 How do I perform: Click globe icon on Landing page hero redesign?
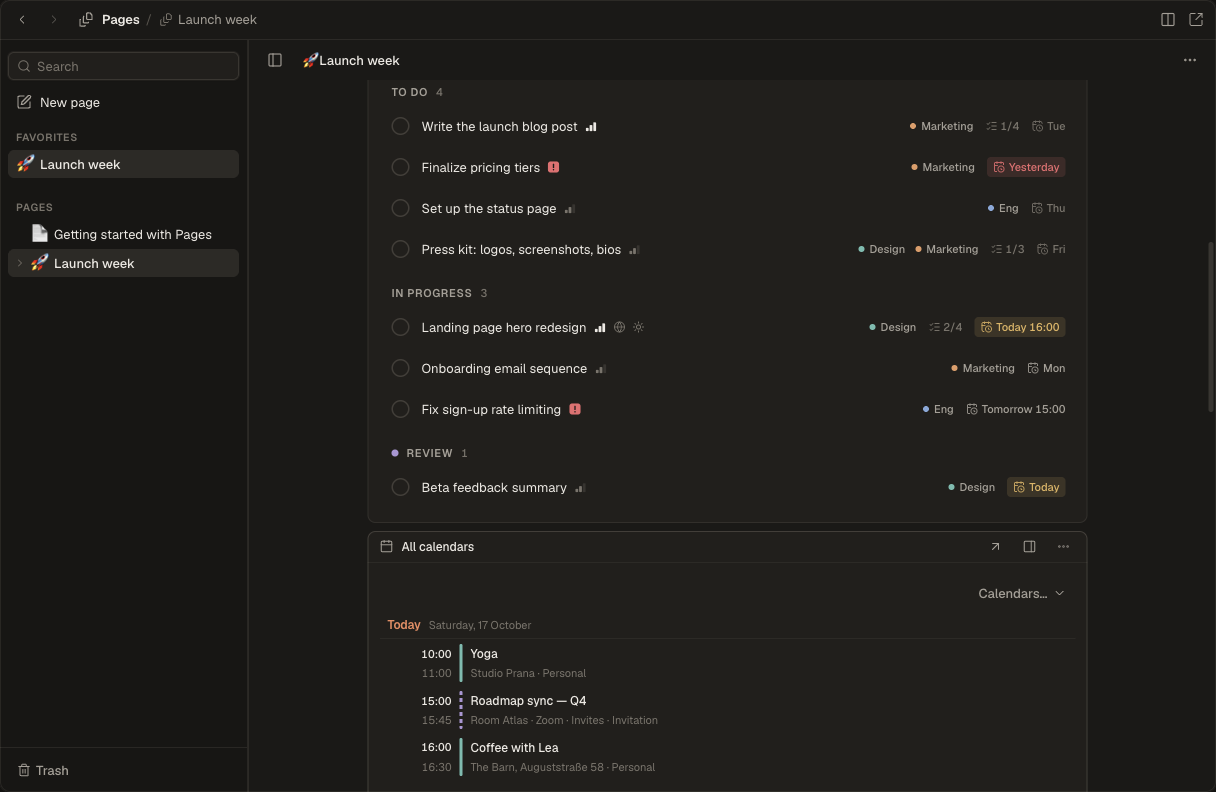pos(619,327)
